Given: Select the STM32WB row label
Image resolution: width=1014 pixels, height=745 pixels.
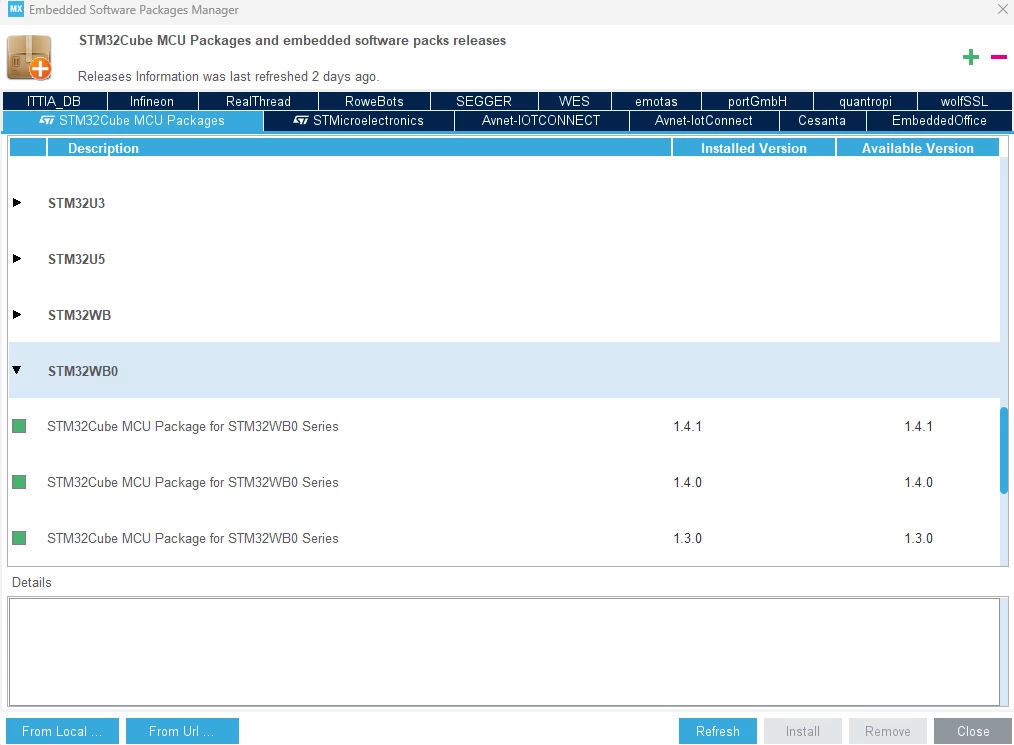Looking at the screenshot, I should (80, 315).
